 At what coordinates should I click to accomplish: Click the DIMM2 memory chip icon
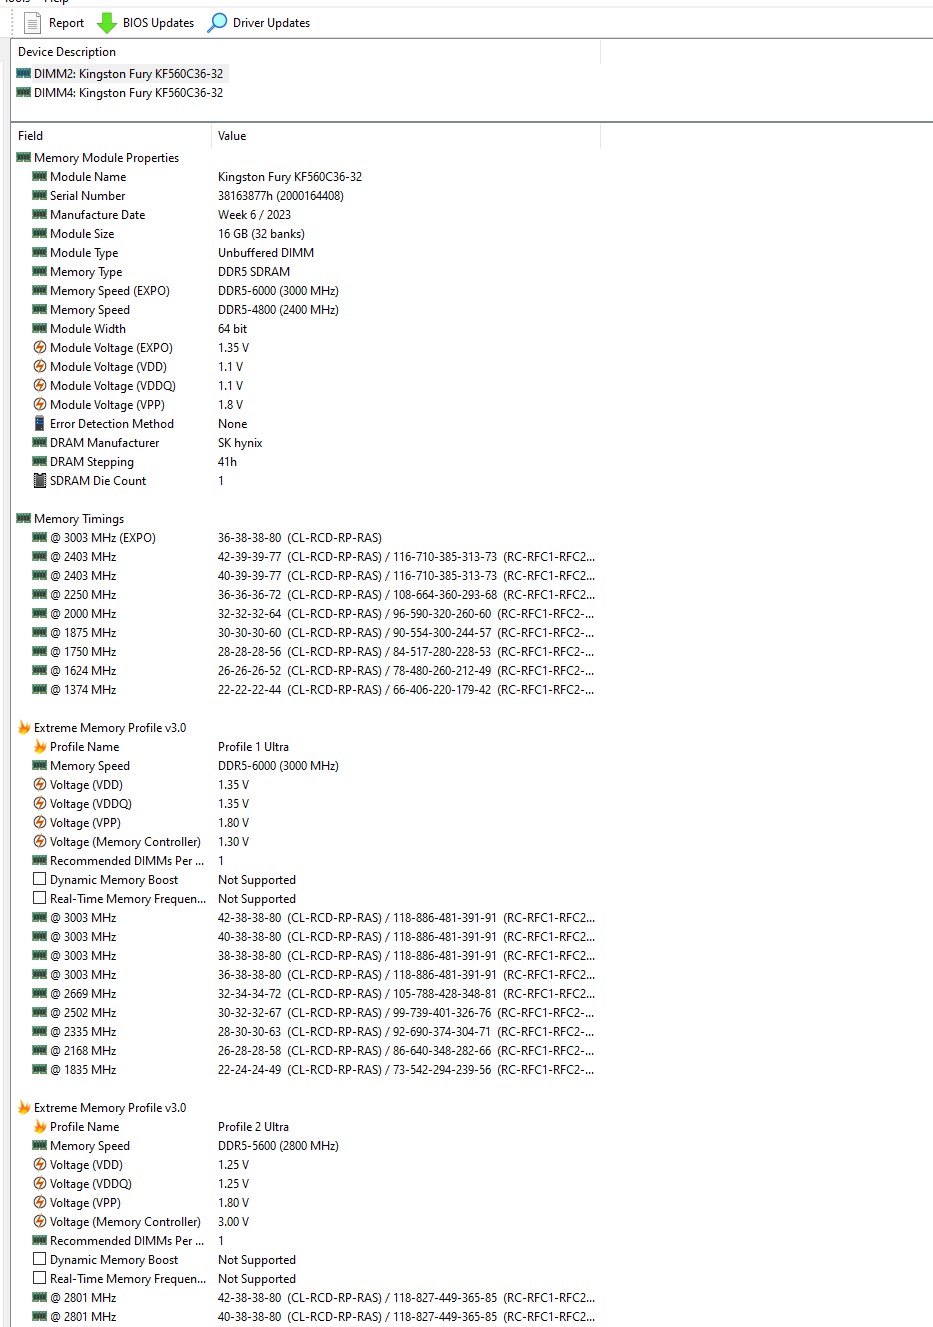(24, 73)
